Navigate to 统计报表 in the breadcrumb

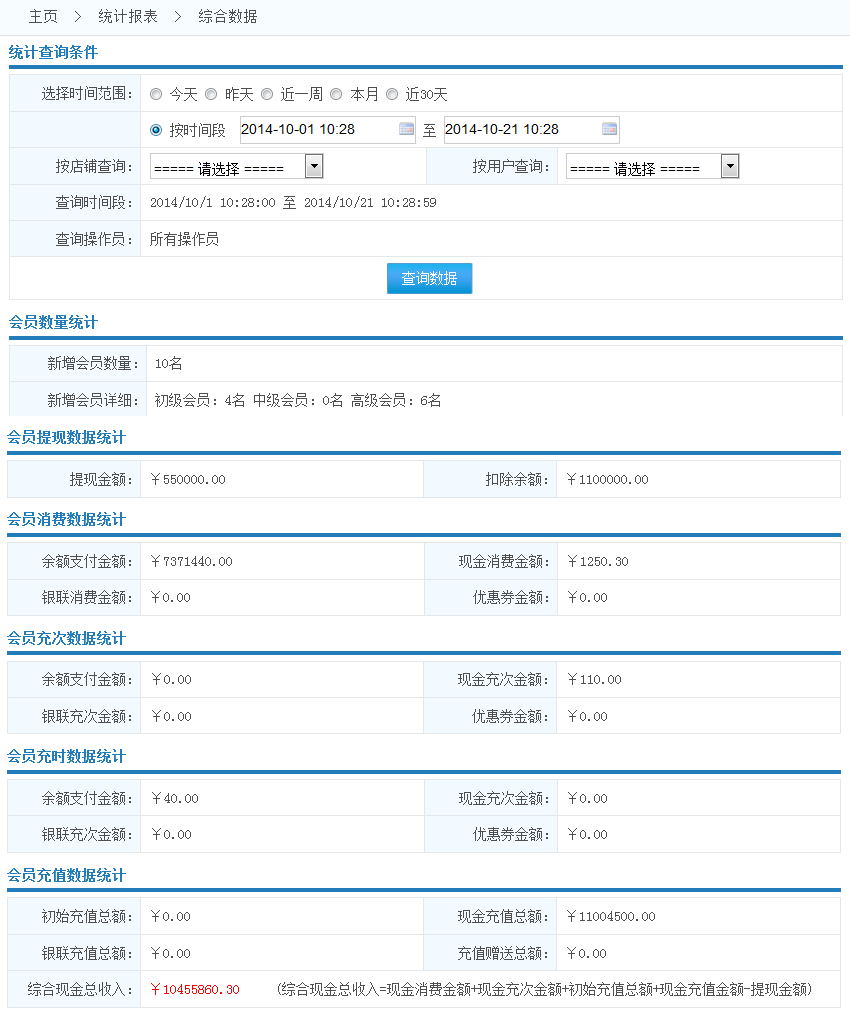128,17
